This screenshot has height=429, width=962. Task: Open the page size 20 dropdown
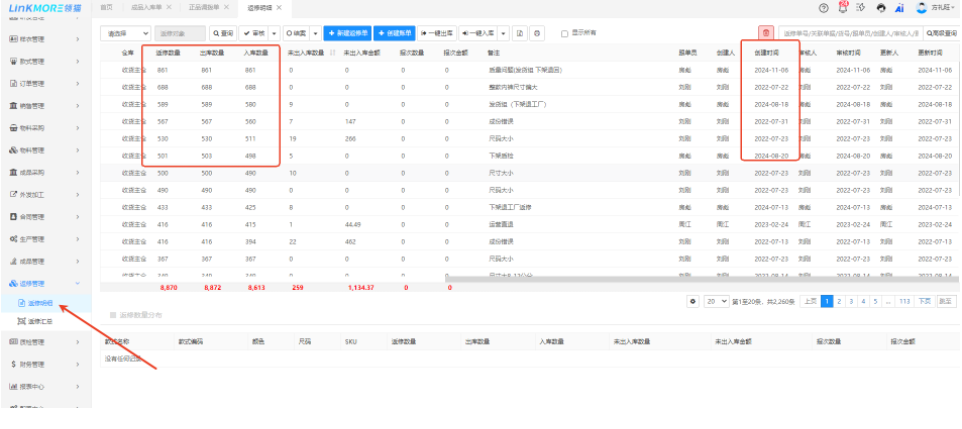(x=716, y=300)
